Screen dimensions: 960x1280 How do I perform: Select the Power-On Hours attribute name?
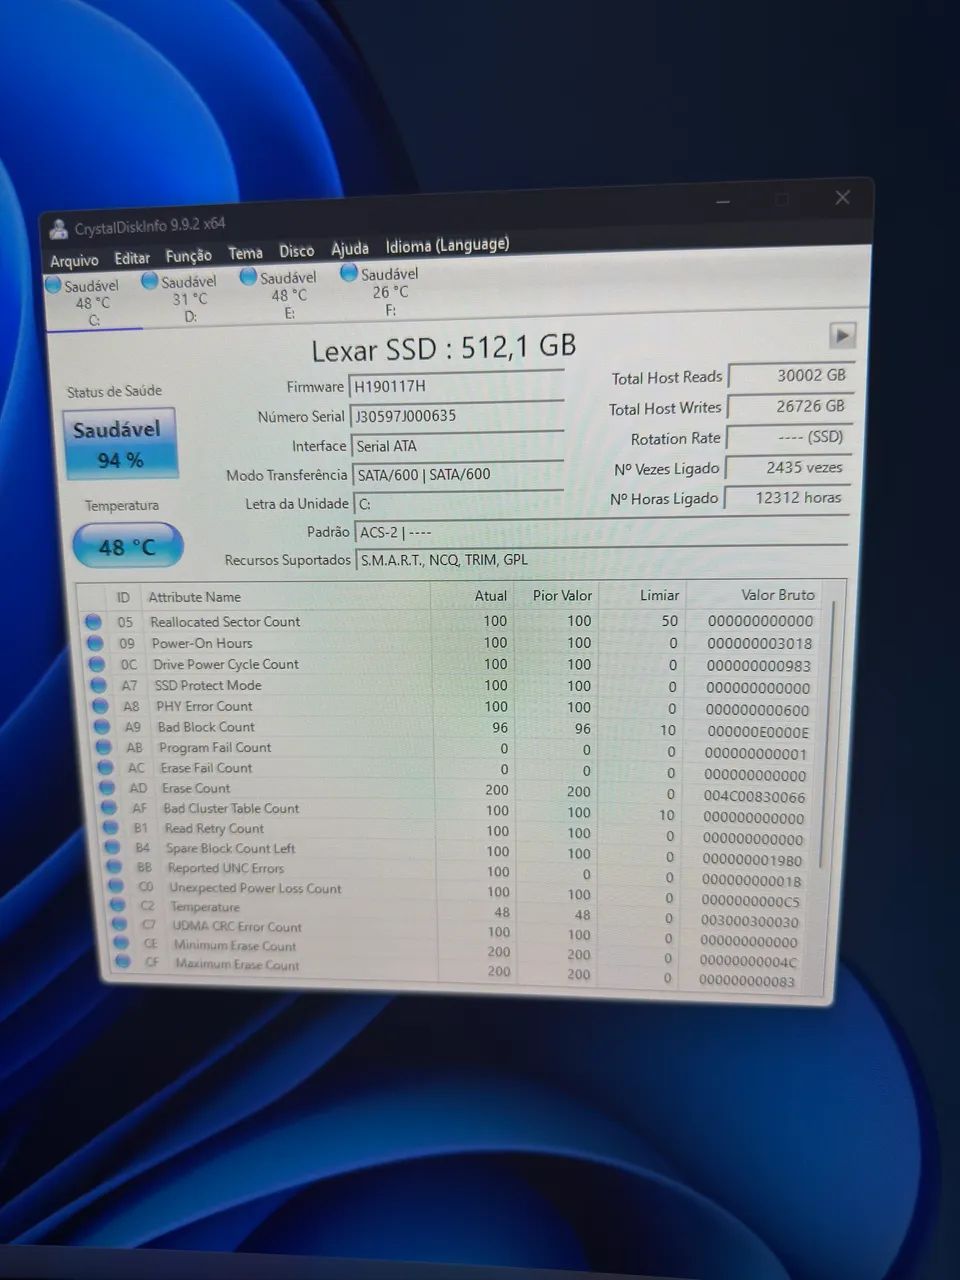pos(202,643)
